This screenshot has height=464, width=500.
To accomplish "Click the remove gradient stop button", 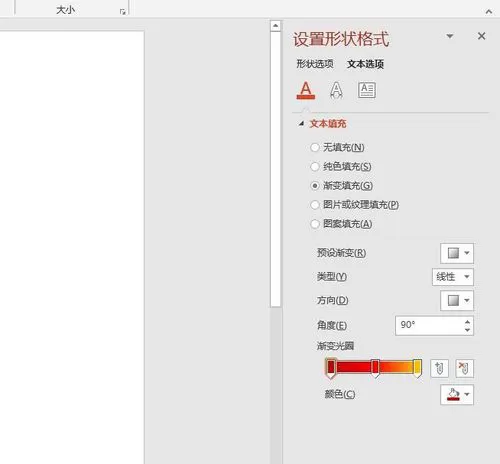I will (x=464, y=368).
